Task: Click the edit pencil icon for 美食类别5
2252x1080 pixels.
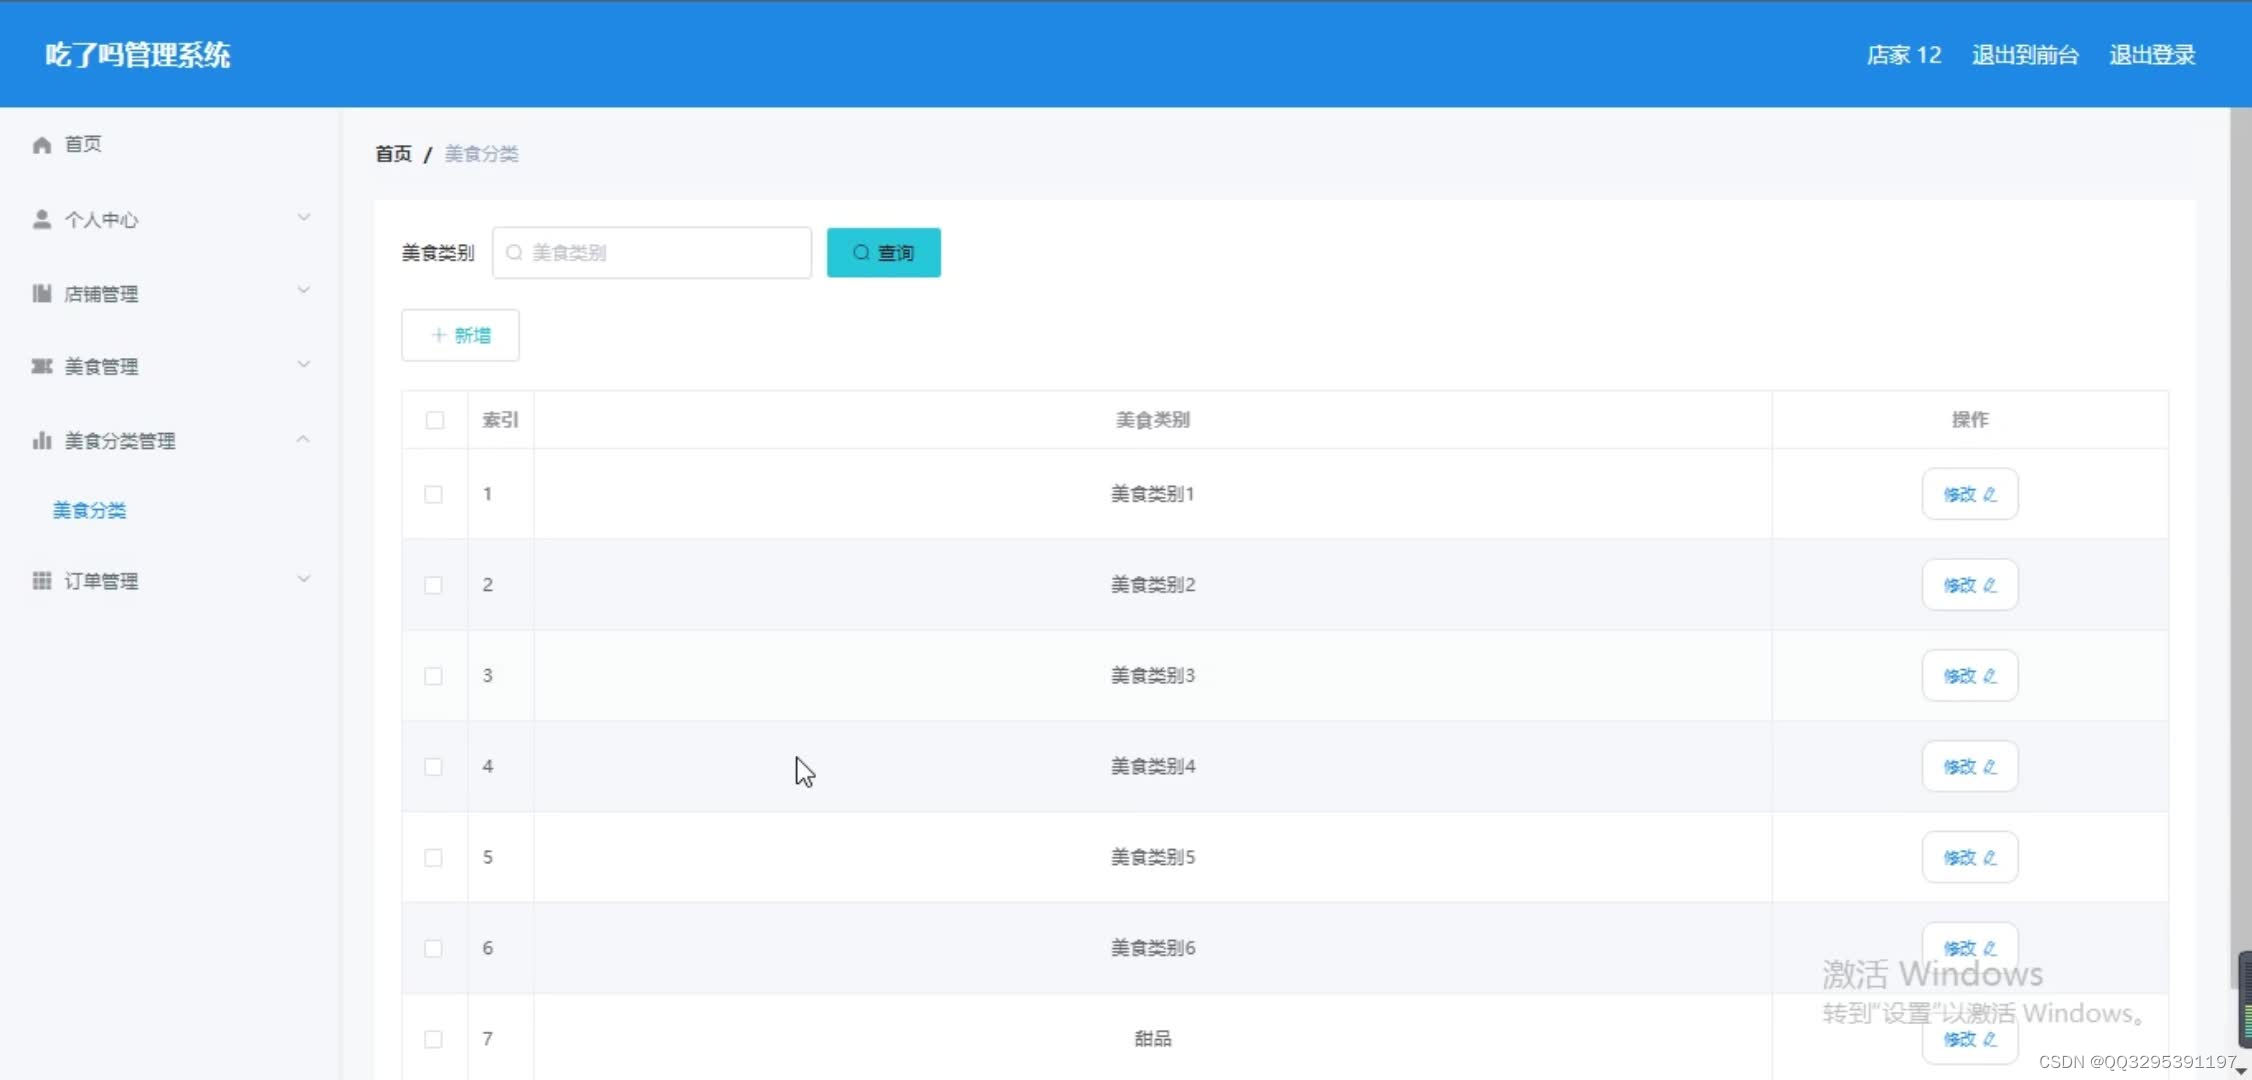Action: click(x=1990, y=858)
